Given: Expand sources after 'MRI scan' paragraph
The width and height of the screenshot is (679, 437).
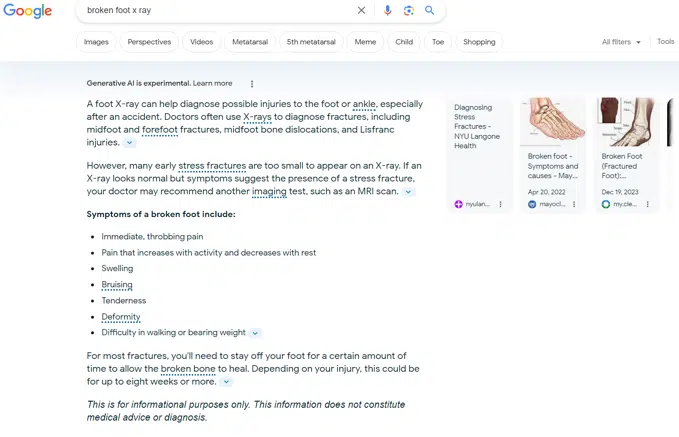Looking at the screenshot, I should point(408,192).
